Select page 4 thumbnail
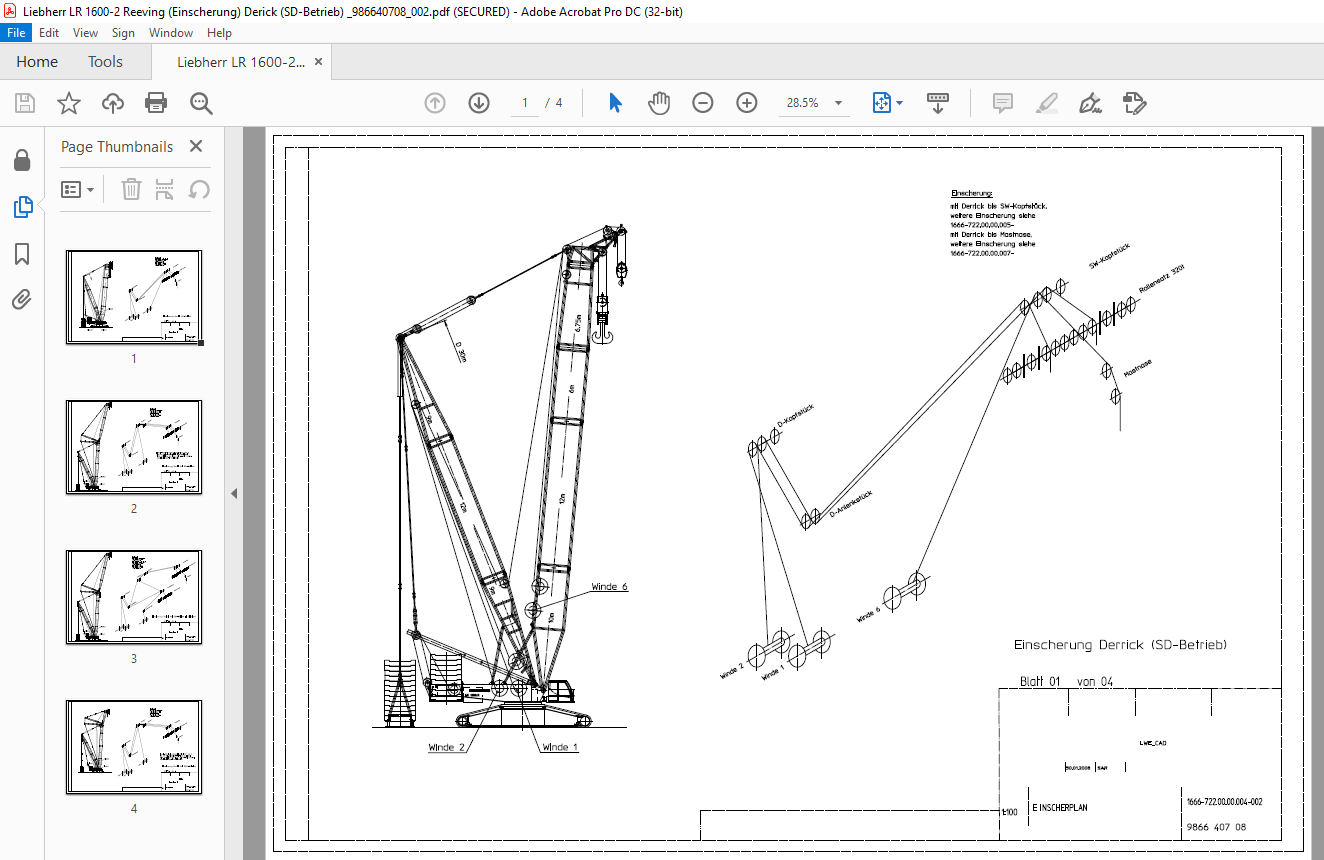This screenshot has height=860, width=1324. [134, 747]
